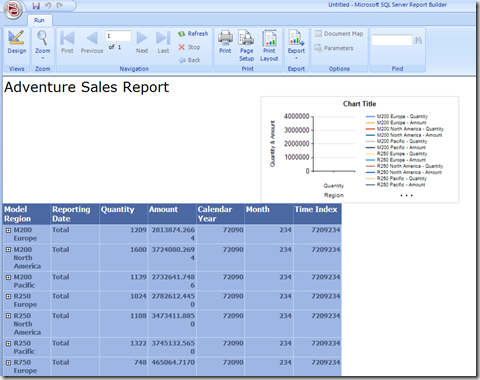Go to the Previous page
Screen dimensions: 480x380
(92, 42)
